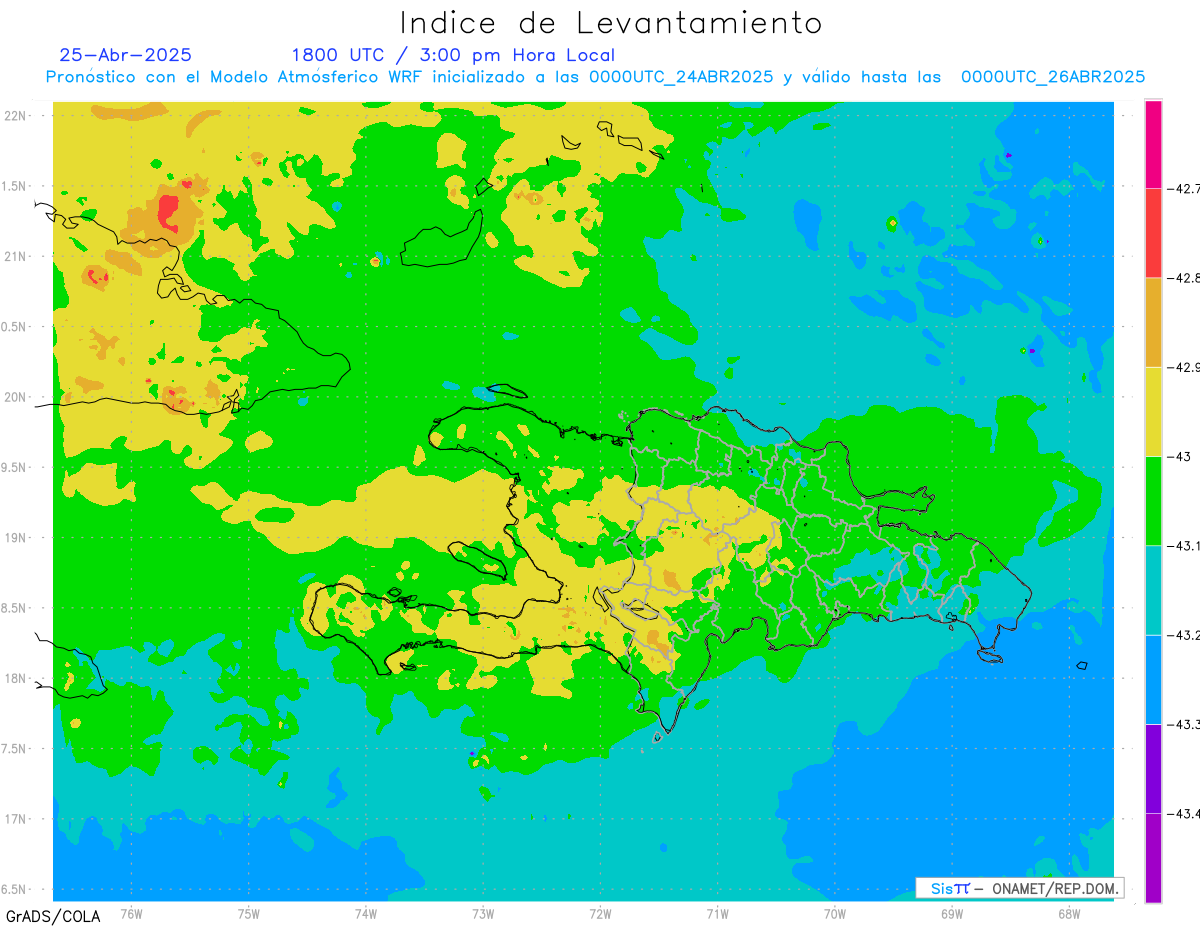Select the red swatch in the color legend

click(1153, 232)
